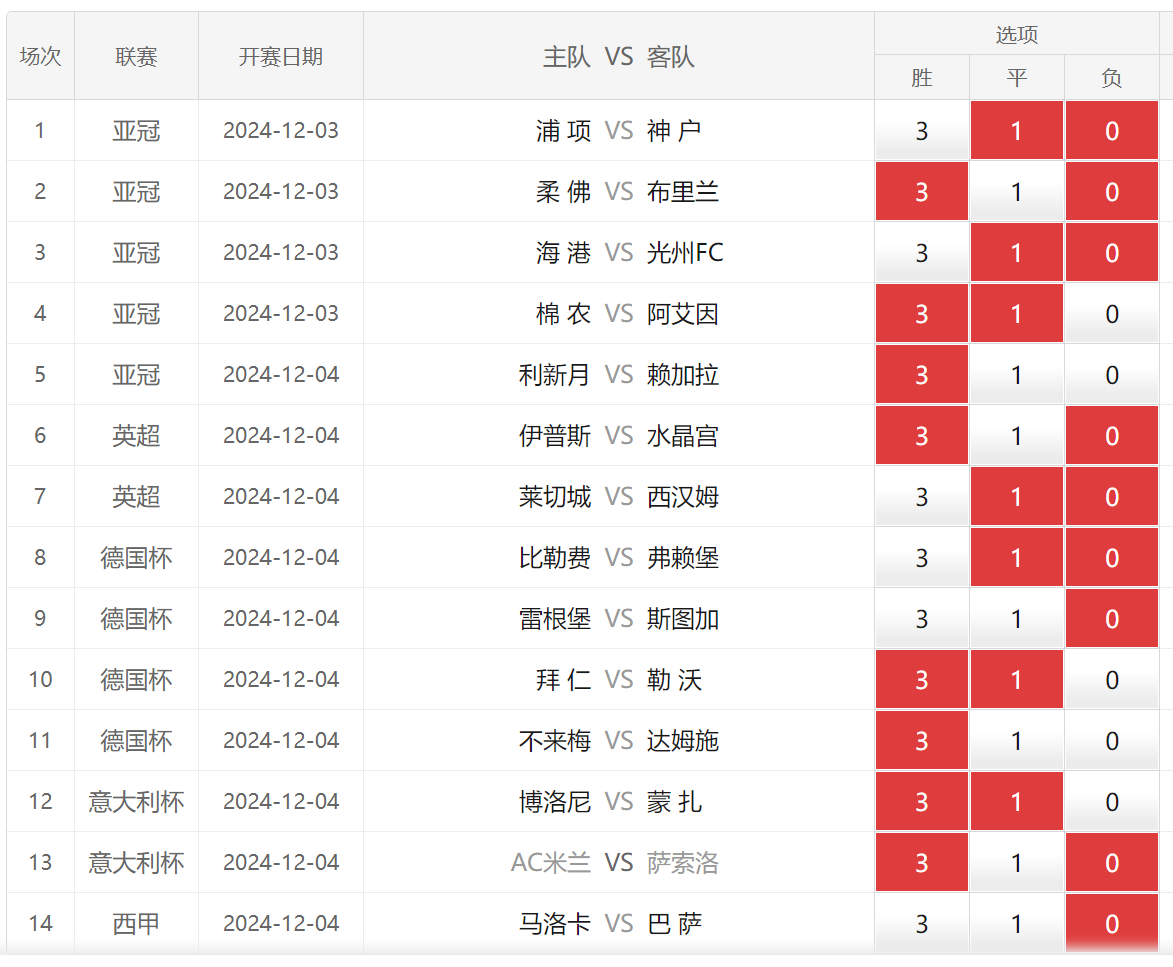The image size is (1173, 967).
Task: Click the 主队 VS 客队 column header
Action: [619, 56]
